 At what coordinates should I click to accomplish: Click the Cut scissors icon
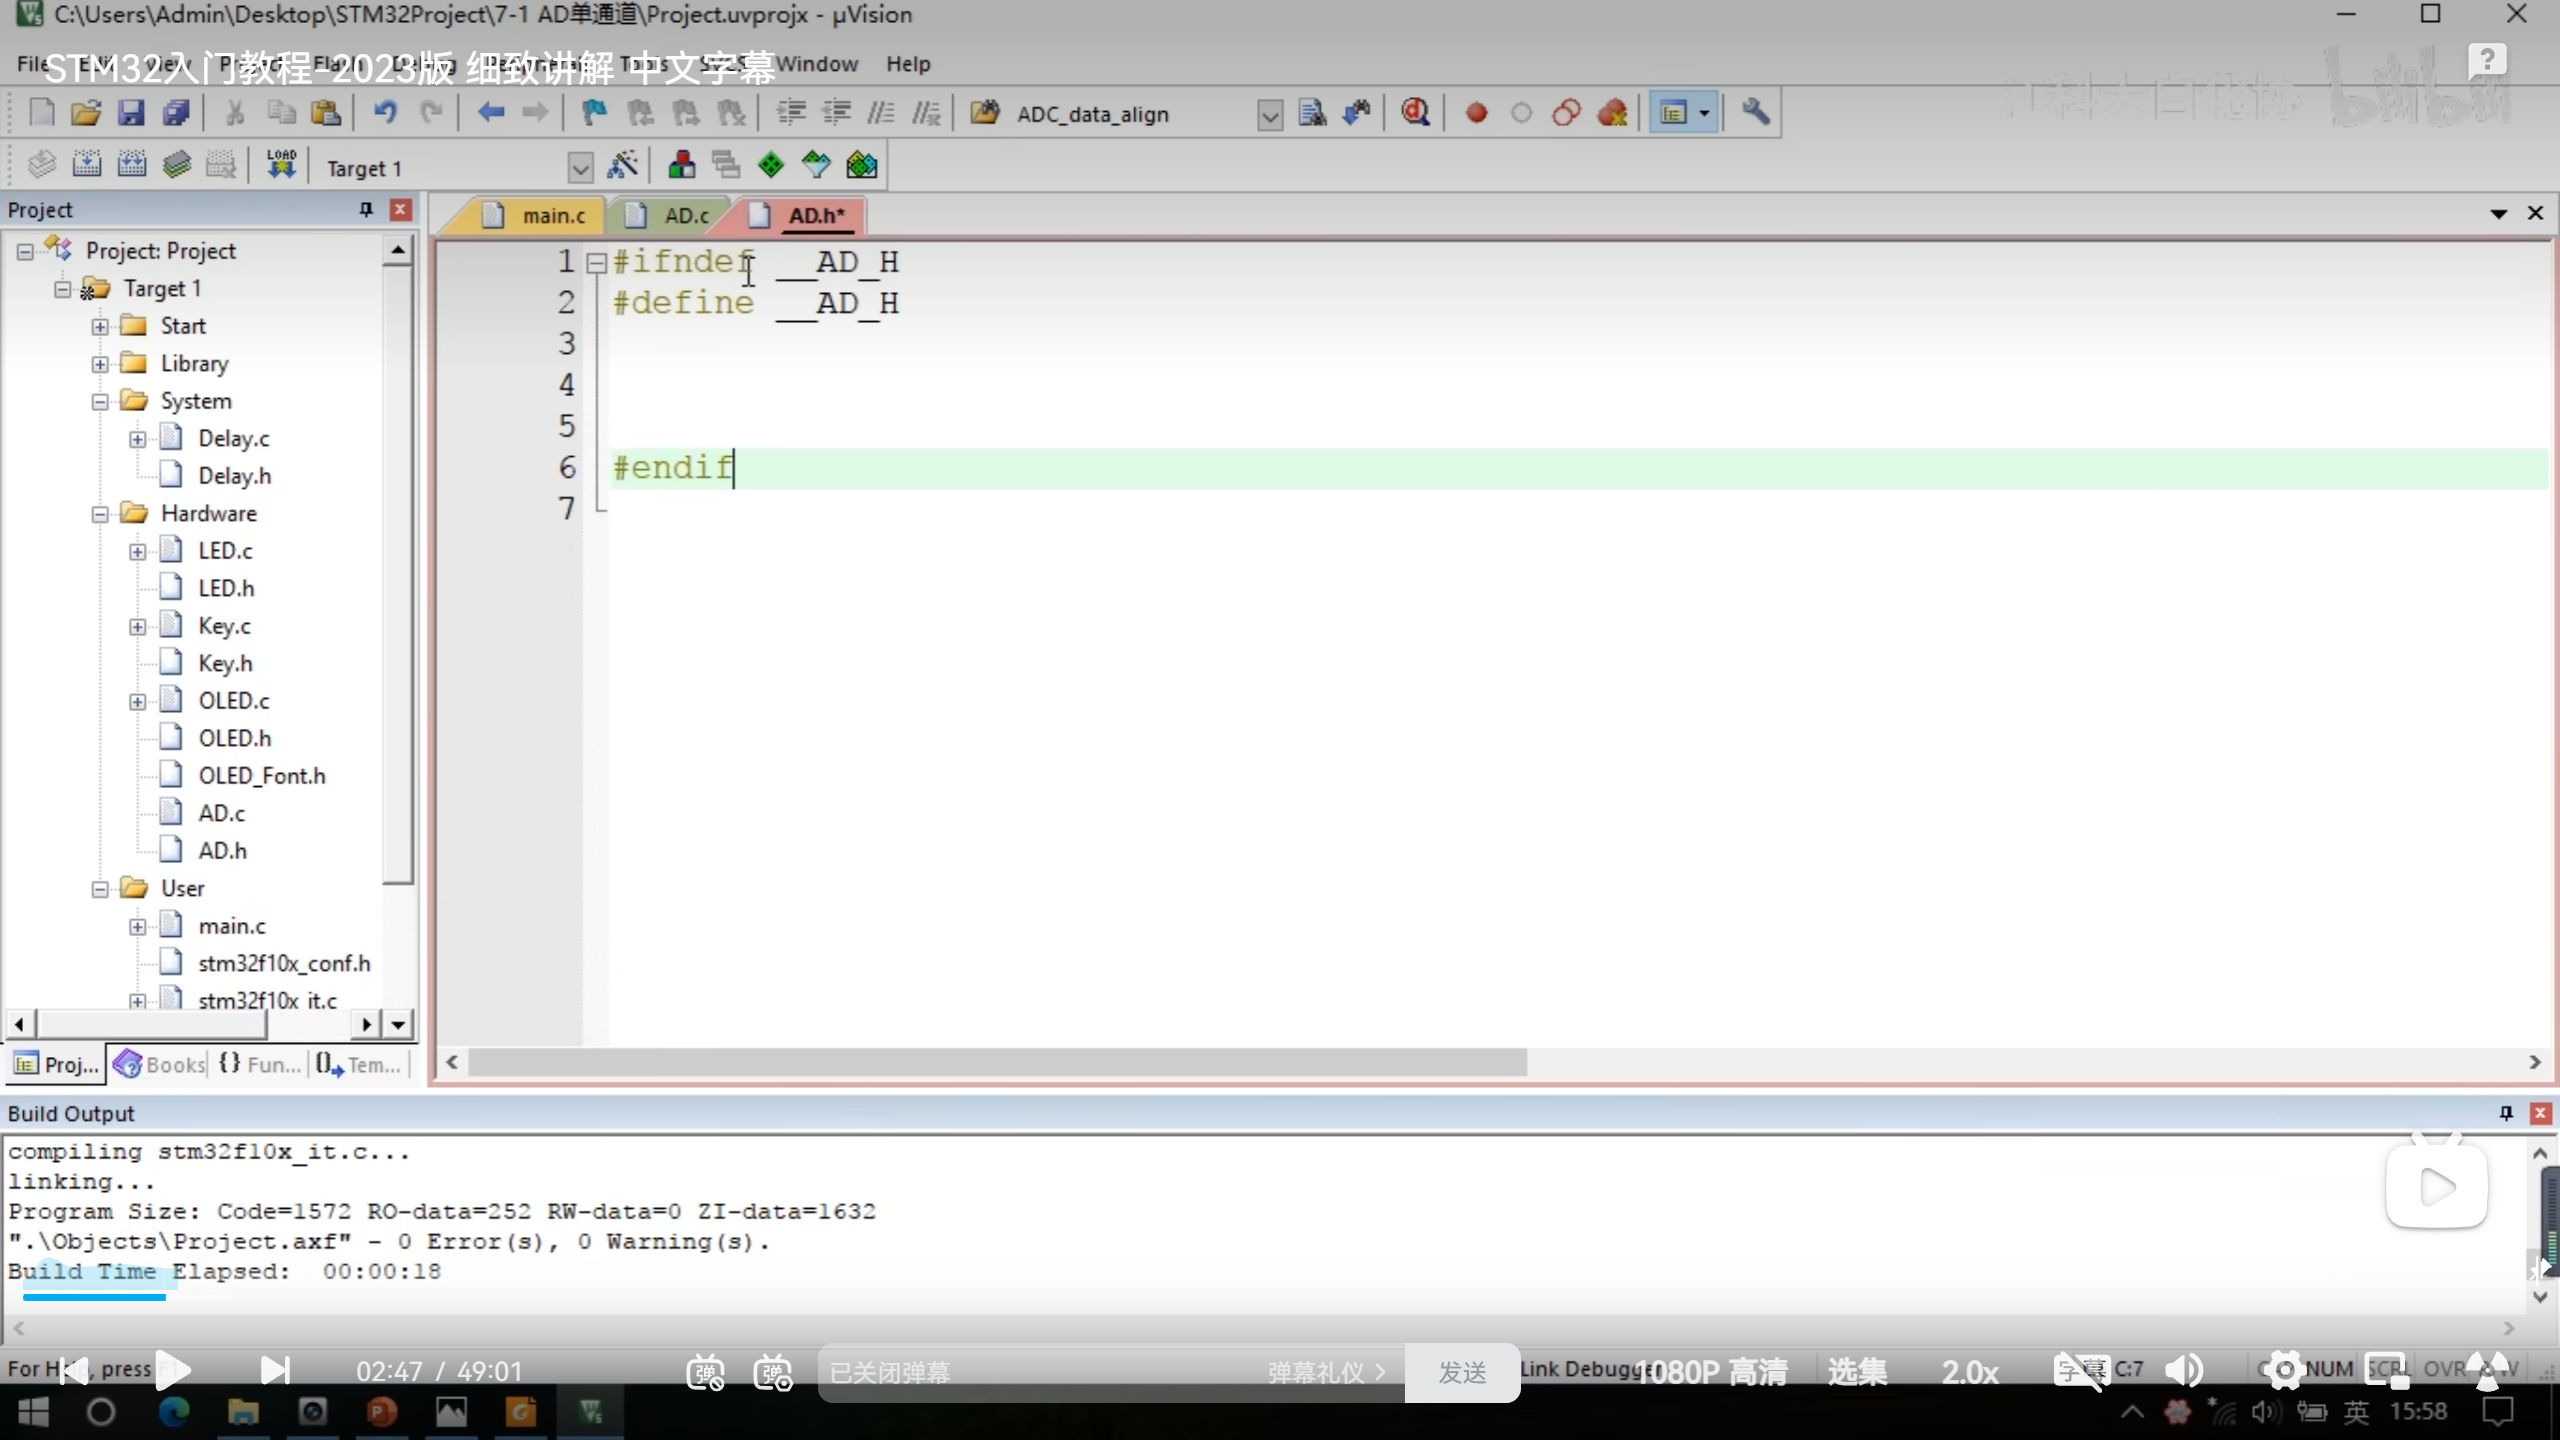click(x=235, y=113)
